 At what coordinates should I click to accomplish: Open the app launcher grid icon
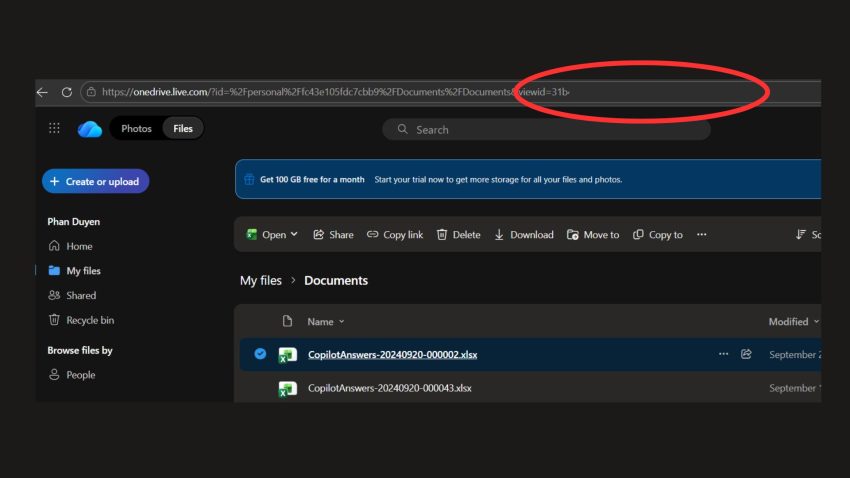54,128
